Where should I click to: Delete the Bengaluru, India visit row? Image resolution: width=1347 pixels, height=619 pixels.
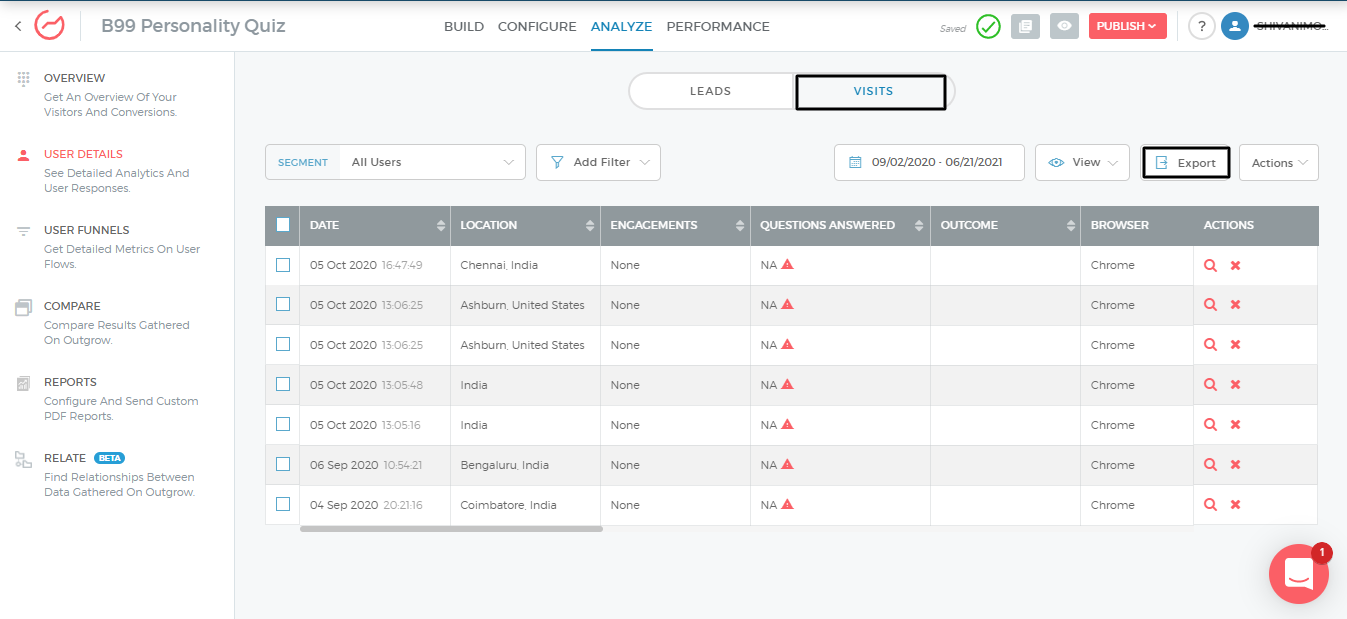tap(1235, 465)
